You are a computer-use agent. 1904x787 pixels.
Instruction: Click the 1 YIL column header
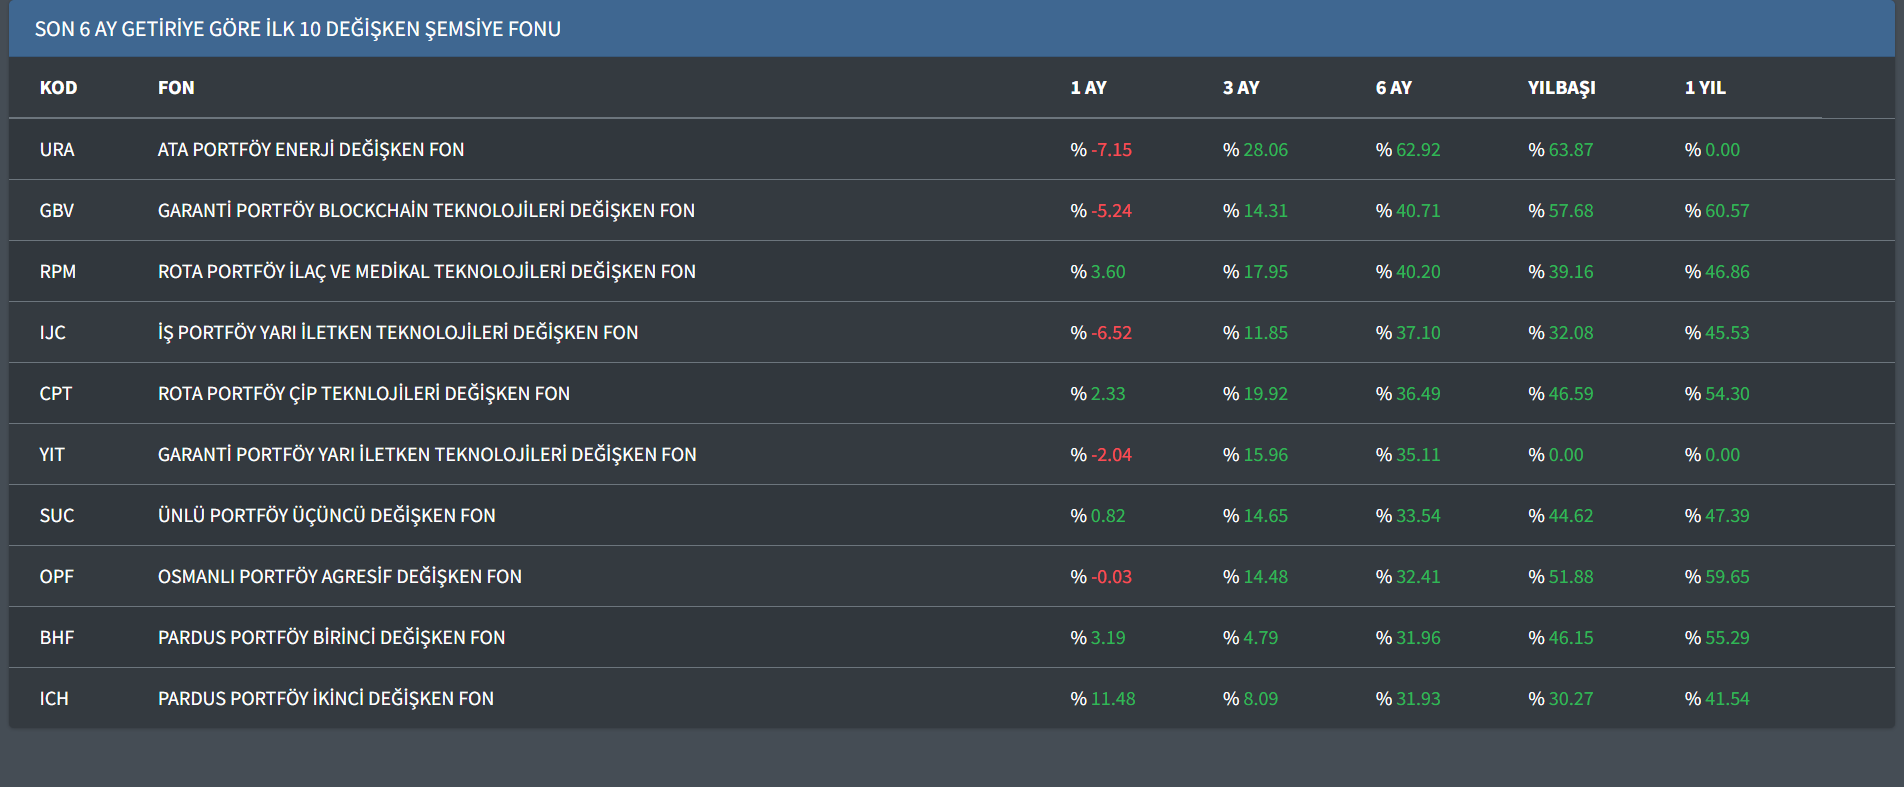[x=1704, y=88]
